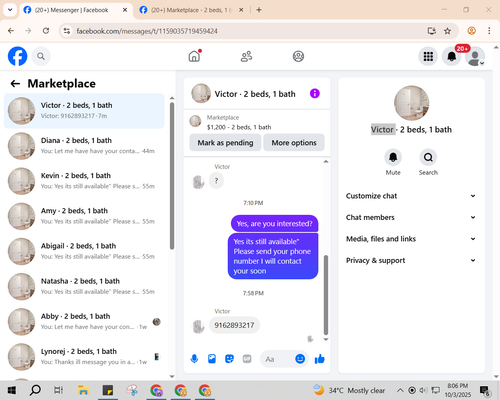View site information icon in address bar
The image size is (500, 400).
pos(67,31)
